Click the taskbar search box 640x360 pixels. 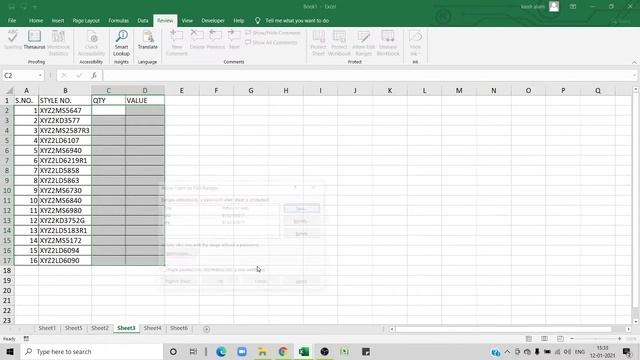pyautogui.click(x=91, y=352)
